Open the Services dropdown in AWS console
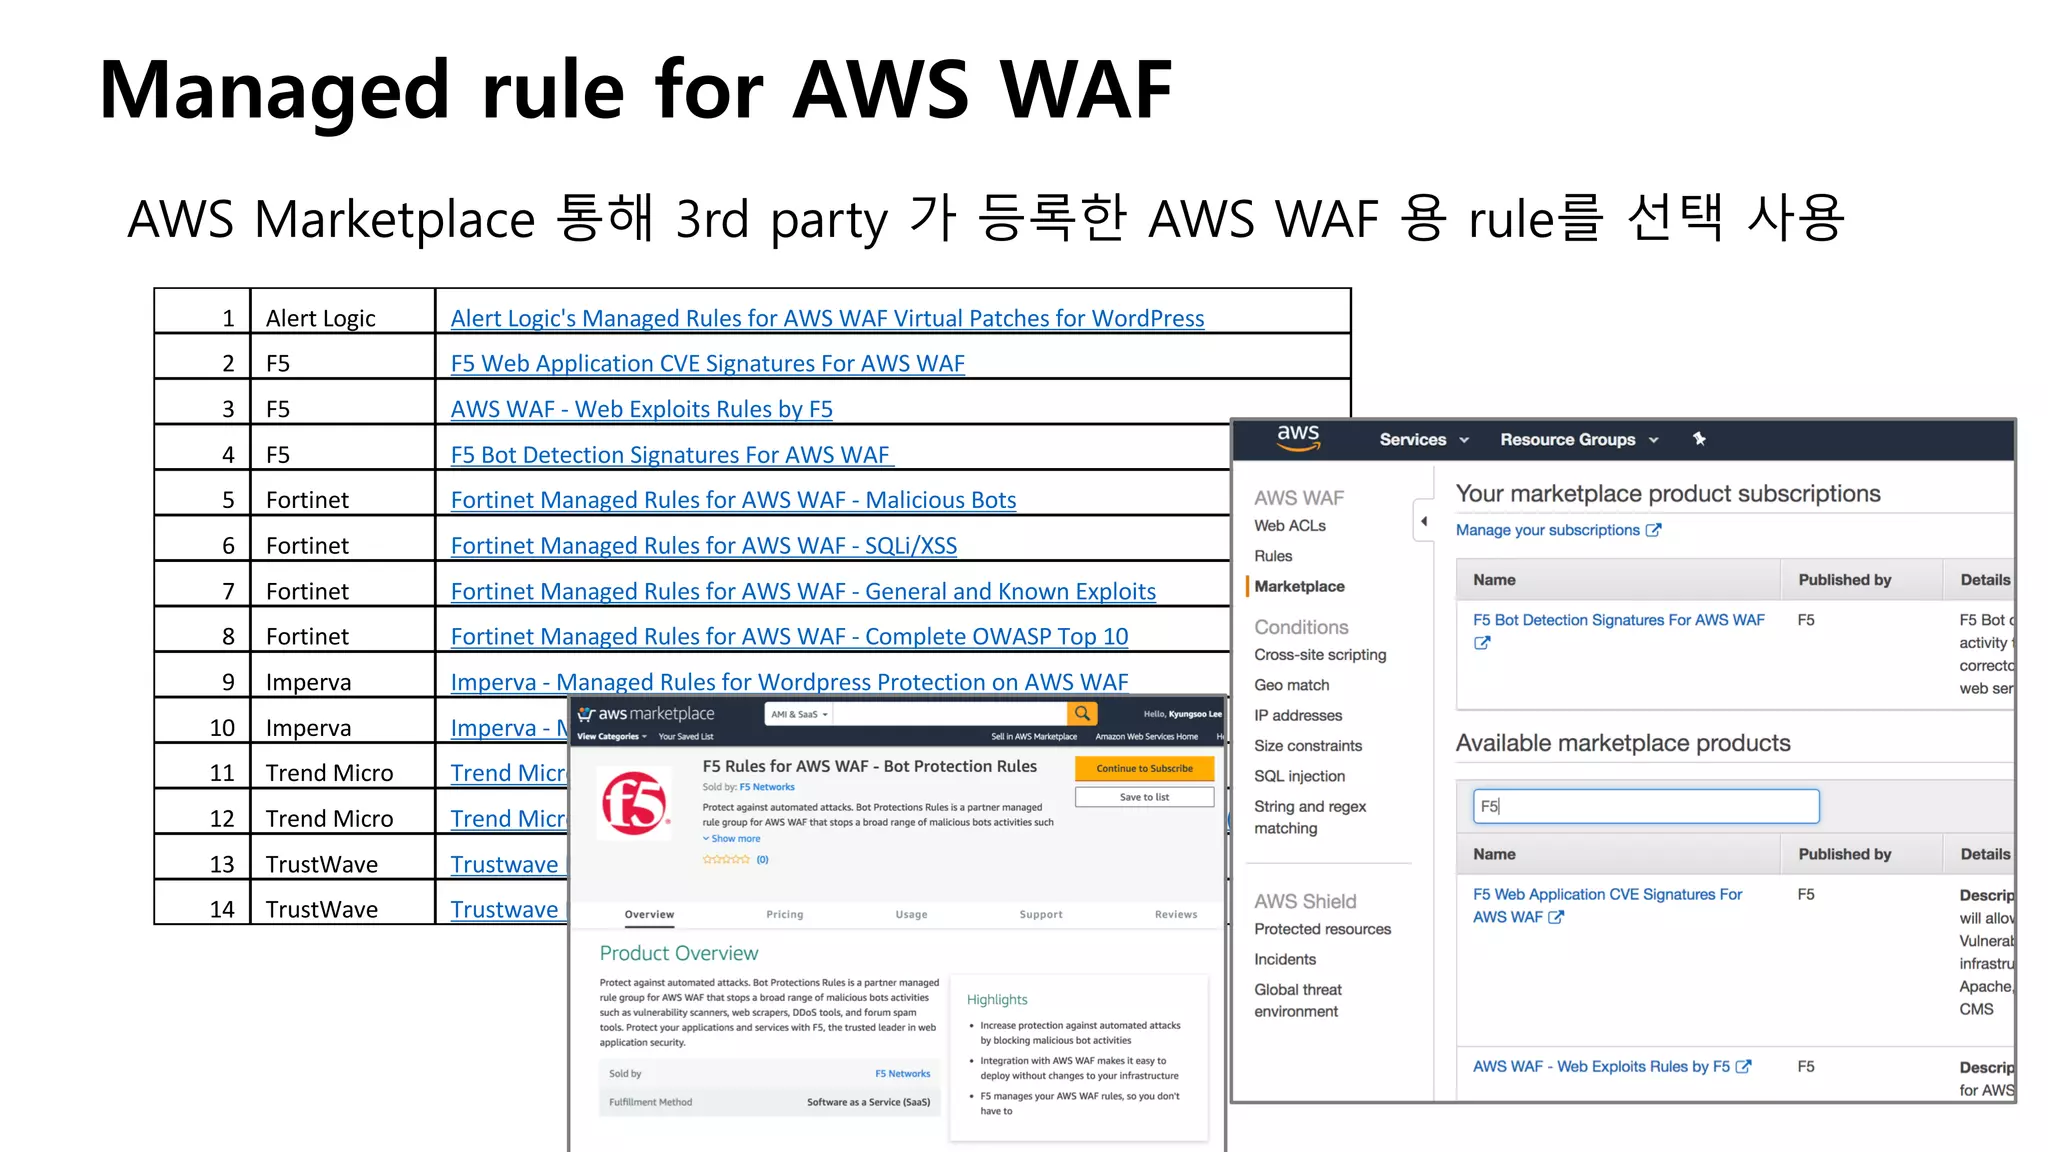The image size is (2048, 1152). pyautogui.click(x=1424, y=440)
